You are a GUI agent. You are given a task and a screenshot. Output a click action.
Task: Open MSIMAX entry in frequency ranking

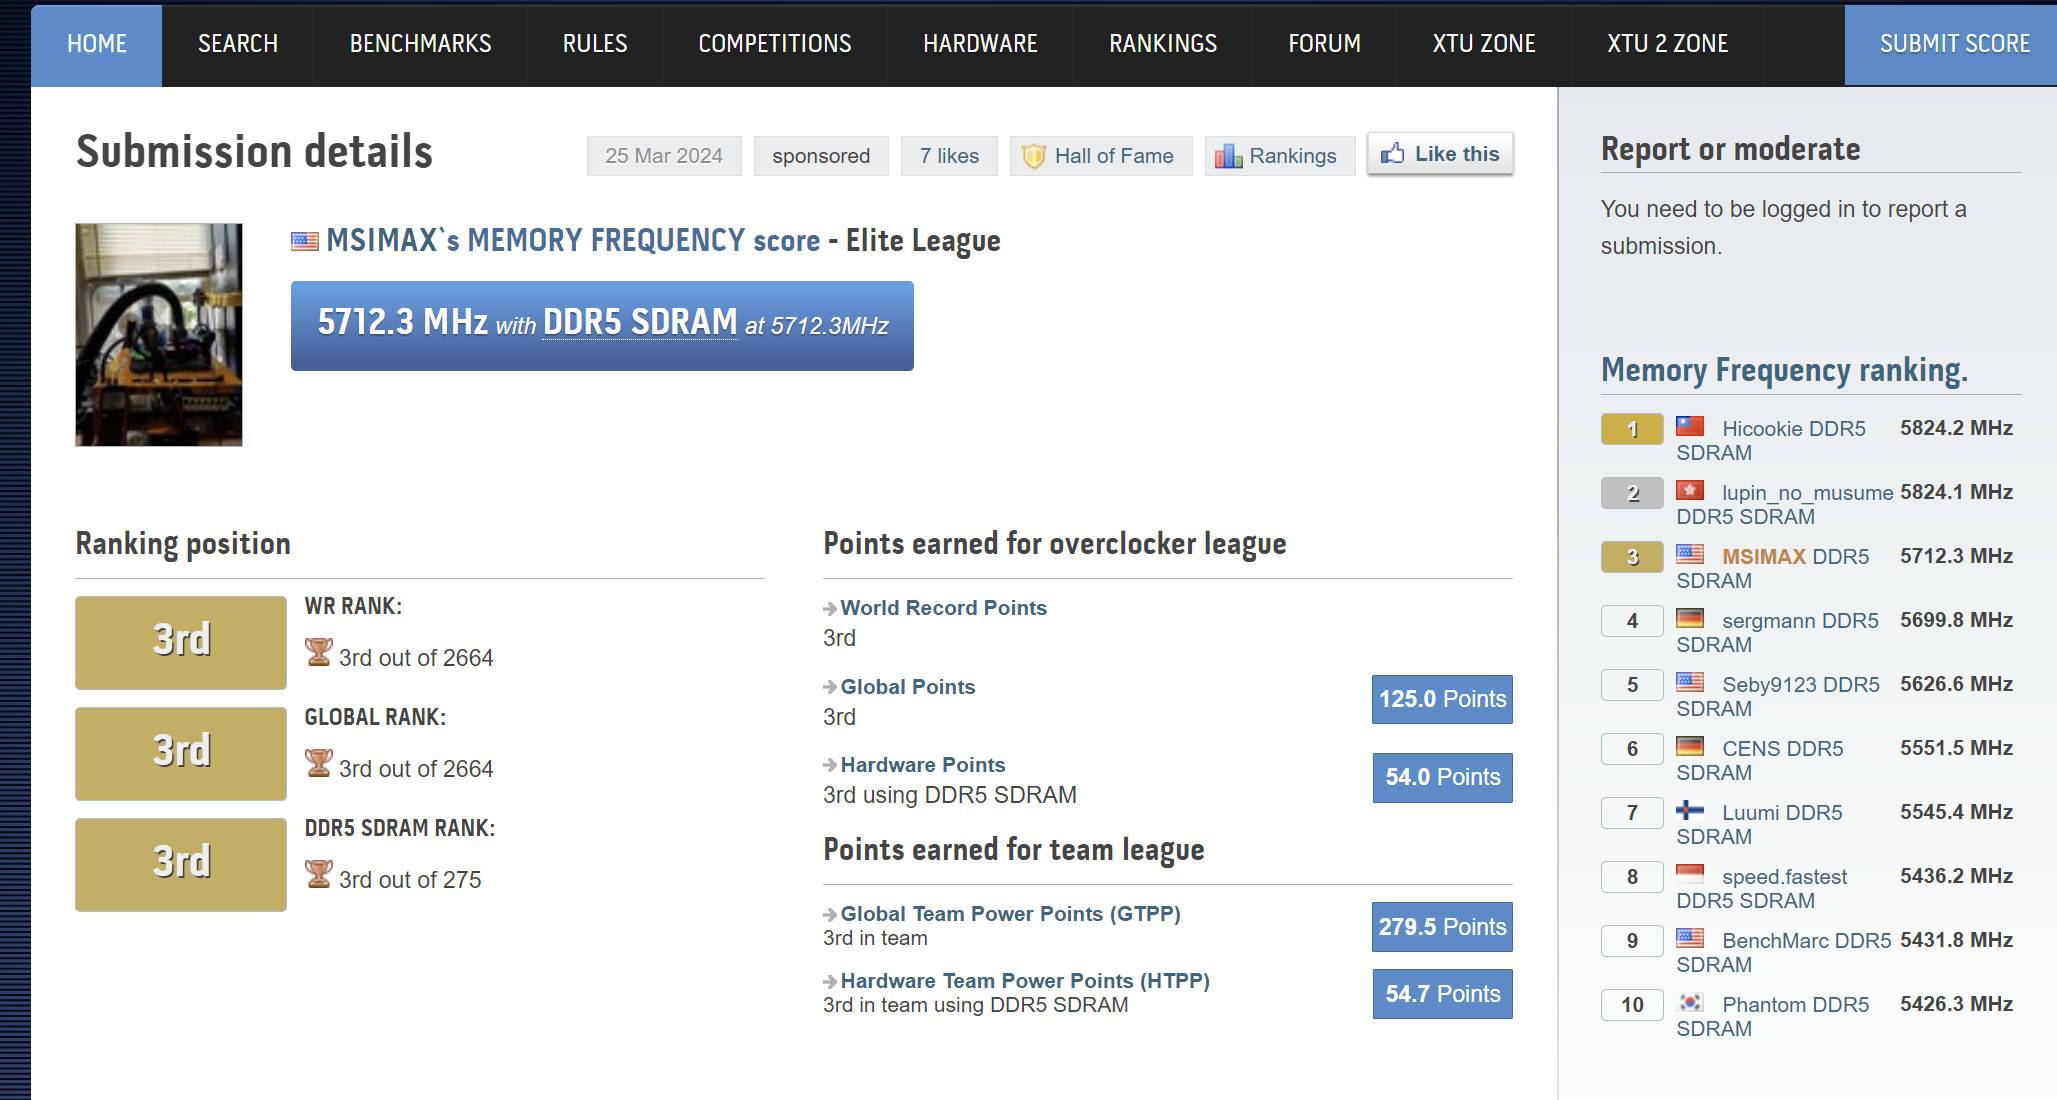click(x=1772, y=569)
